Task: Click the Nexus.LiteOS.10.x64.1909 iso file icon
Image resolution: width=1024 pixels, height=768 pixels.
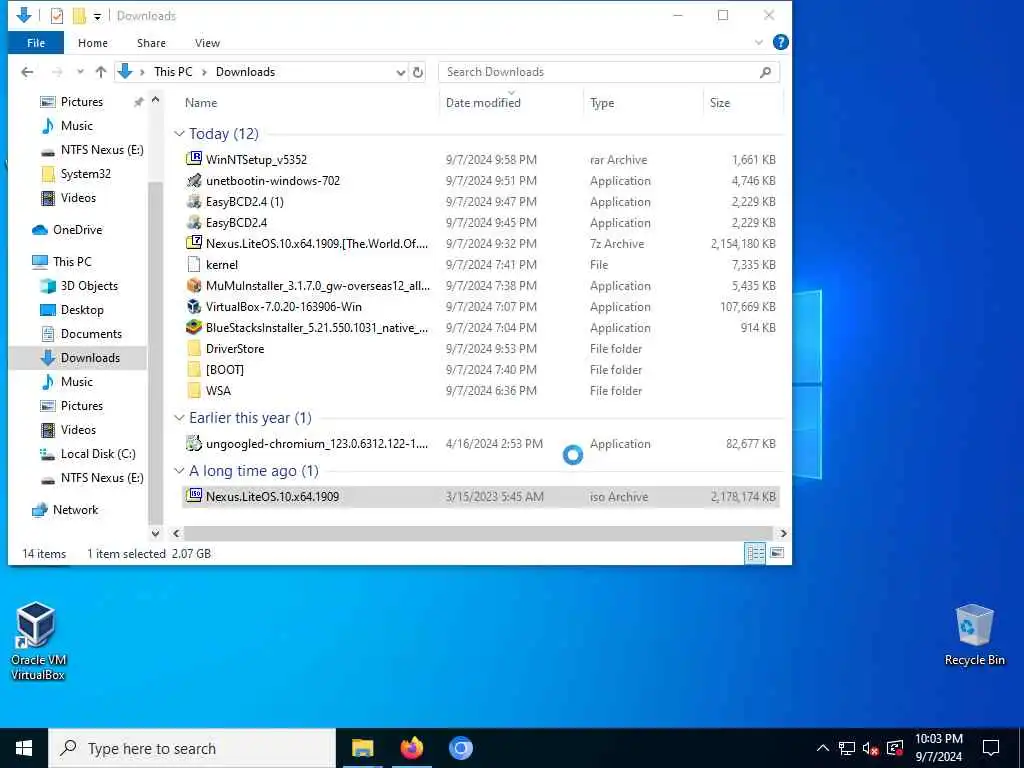Action: pos(194,496)
